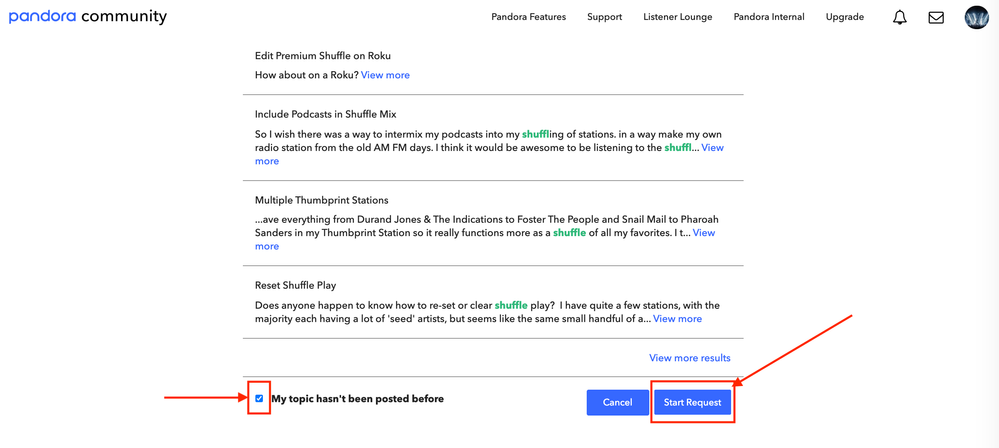Screen dimensions: 999x448
Task: Open the Pandora Features menu
Action: (528, 17)
